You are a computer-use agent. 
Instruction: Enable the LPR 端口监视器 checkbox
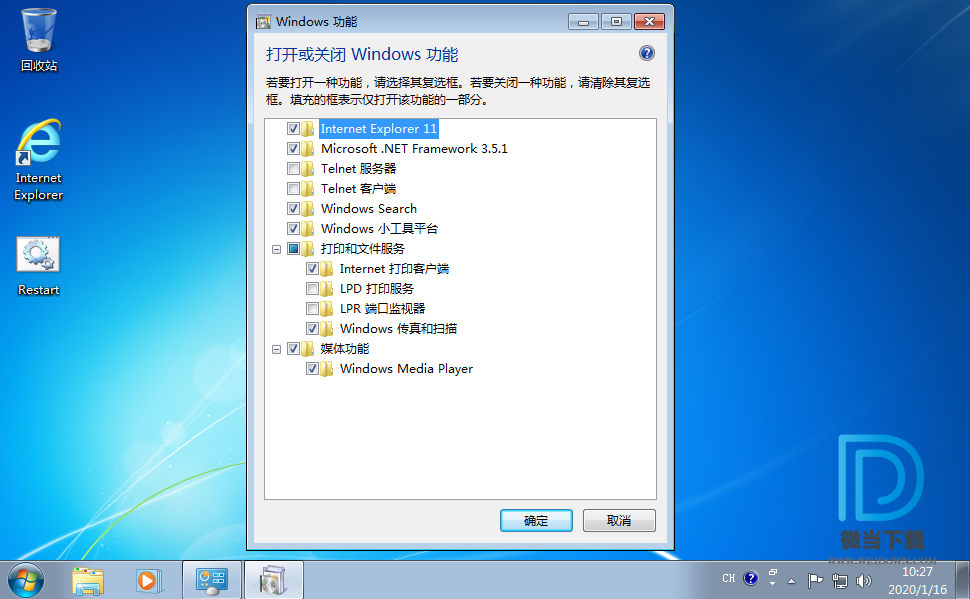click(x=312, y=309)
